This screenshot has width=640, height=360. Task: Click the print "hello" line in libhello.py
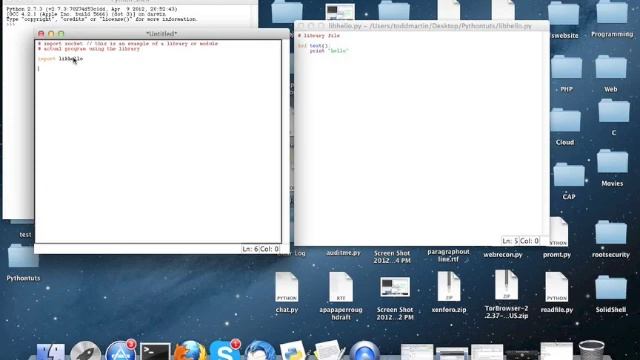[x=329, y=51]
